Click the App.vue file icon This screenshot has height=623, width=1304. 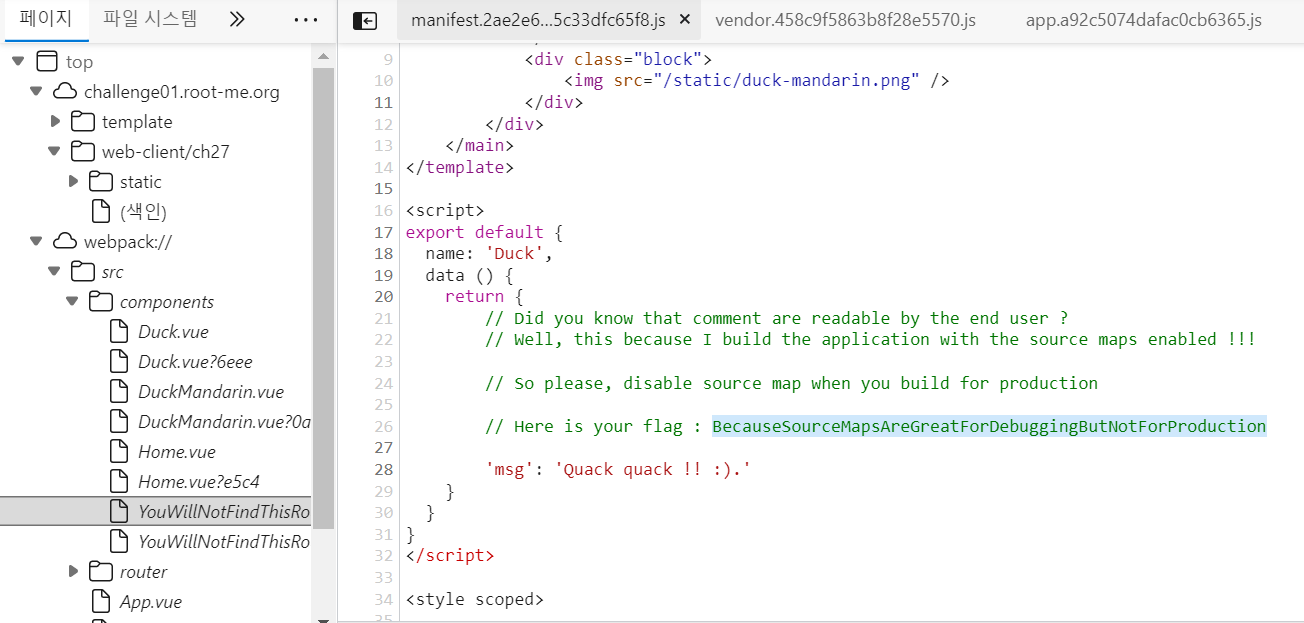(100, 602)
